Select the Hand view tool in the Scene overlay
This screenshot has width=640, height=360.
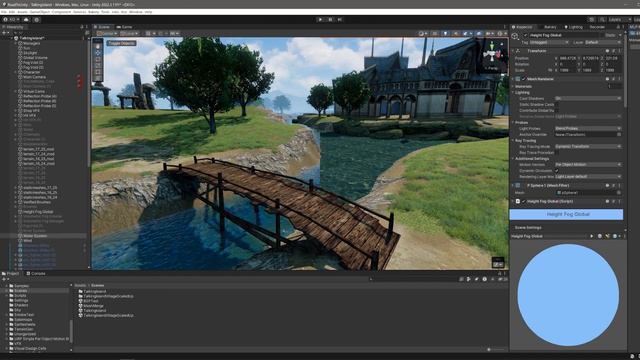click(x=98, y=46)
